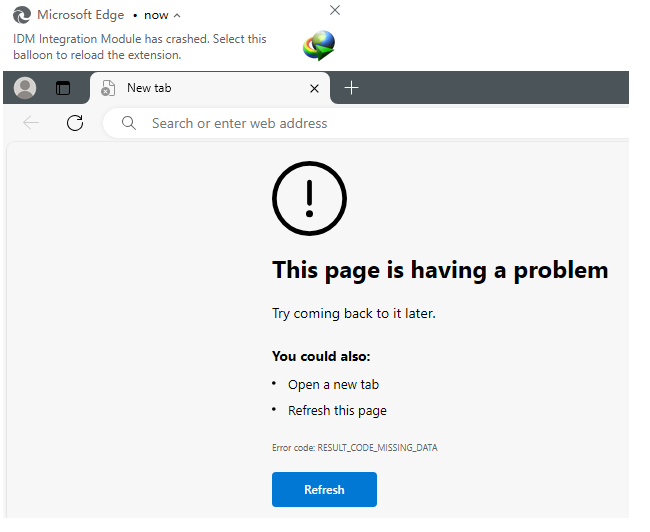Image resolution: width=650 pixels, height=532 pixels.
Task: Click the Microsoft Edge logo in notification
Action: pyautogui.click(x=22, y=15)
